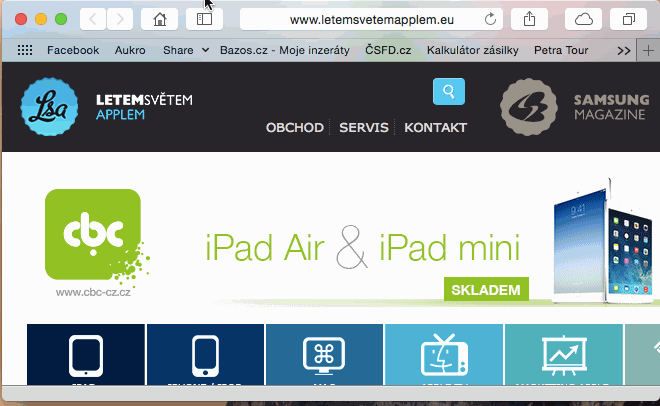This screenshot has height=406, width=660.
Task: Click the SAMSUNG MAGAZINE text link
Action: click(x=611, y=107)
